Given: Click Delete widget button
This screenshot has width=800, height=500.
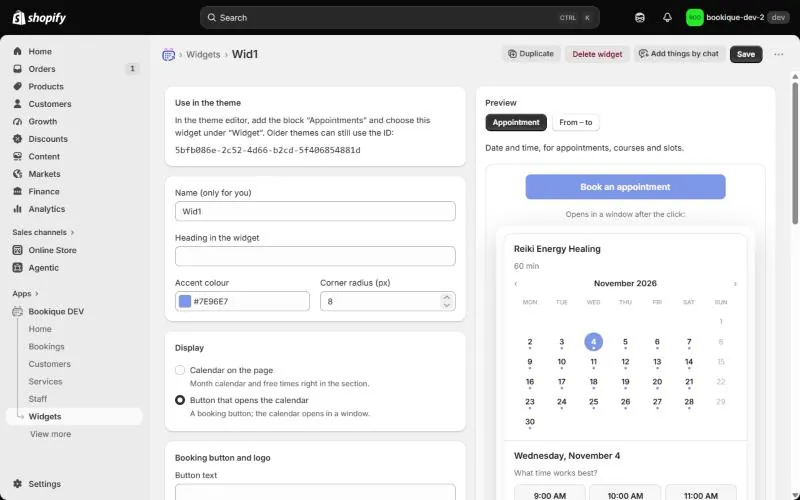Looking at the screenshot, I should pyautogui.click(x=597, y=54).
